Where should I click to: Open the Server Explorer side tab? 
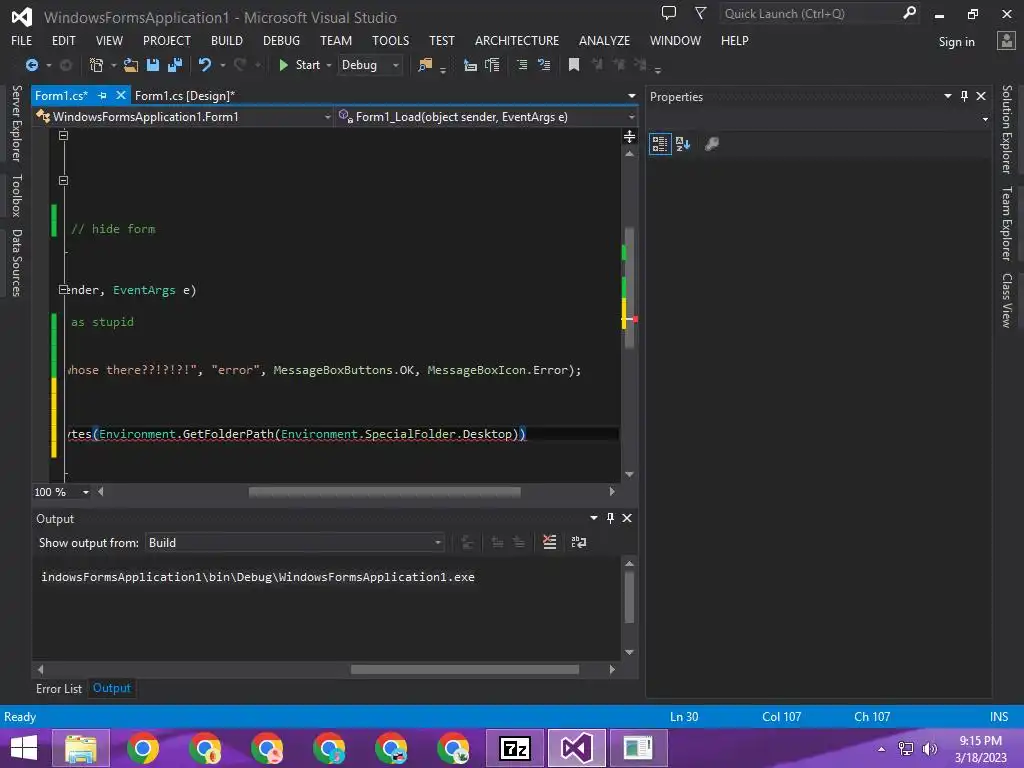[x=17, y=123]
